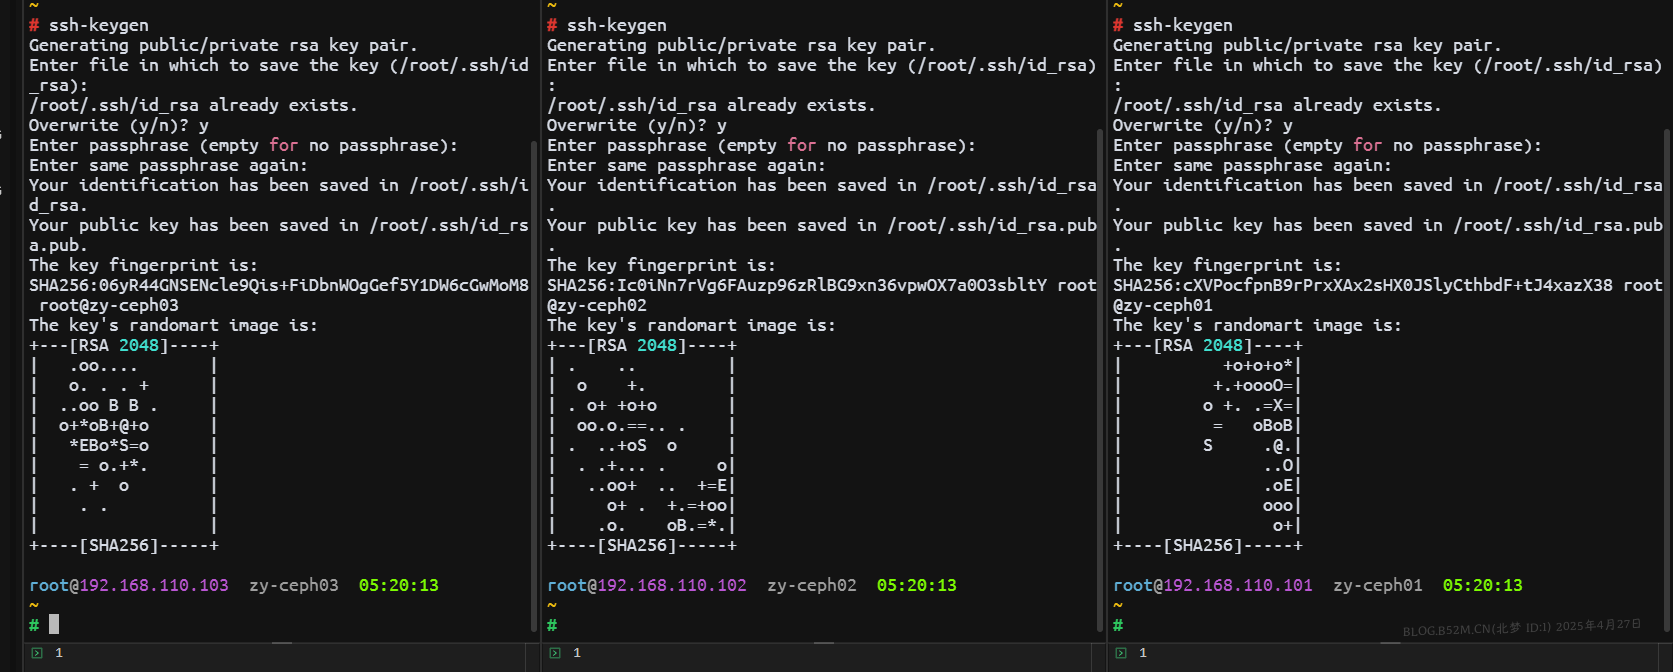This screenshot has height=672, width=1673.
Task: Click hostname zy-ceph02 in the status line
Action: click(x=812, y=585)
